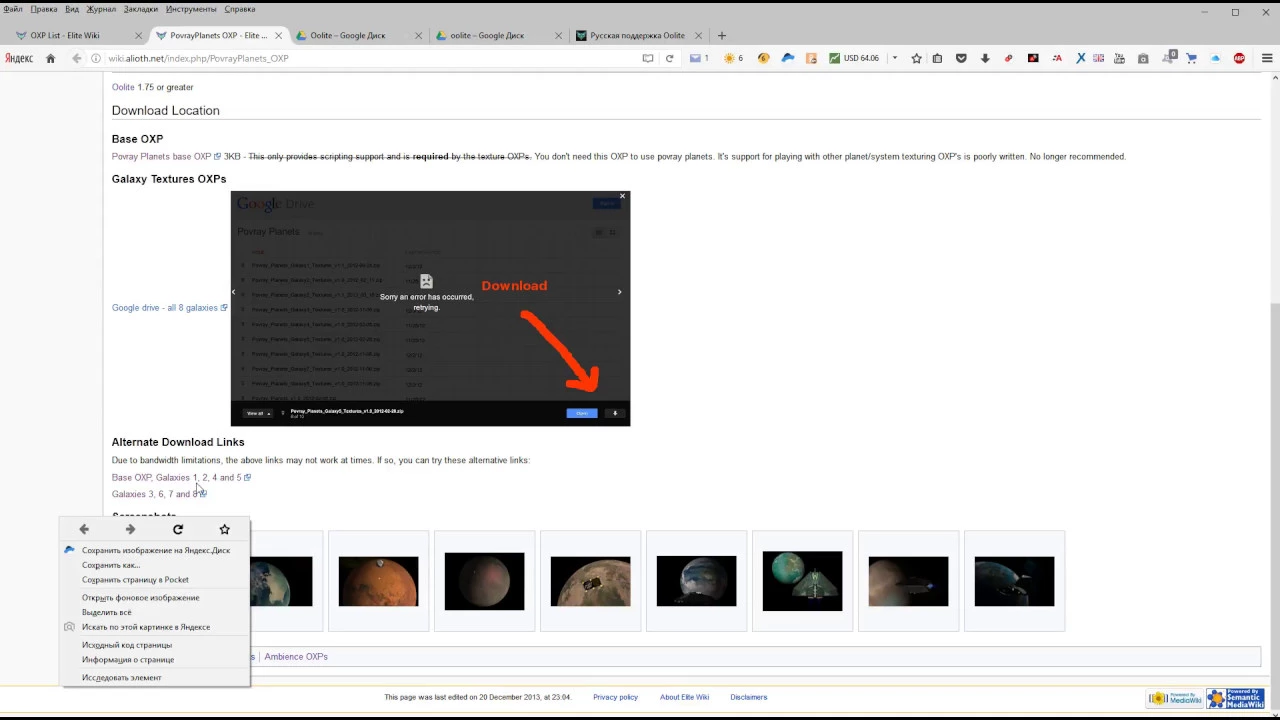Viewport: 1280px width, 720px height.
Task: Open the Adblock Plus ABP icon
Action: point(1240,58)
